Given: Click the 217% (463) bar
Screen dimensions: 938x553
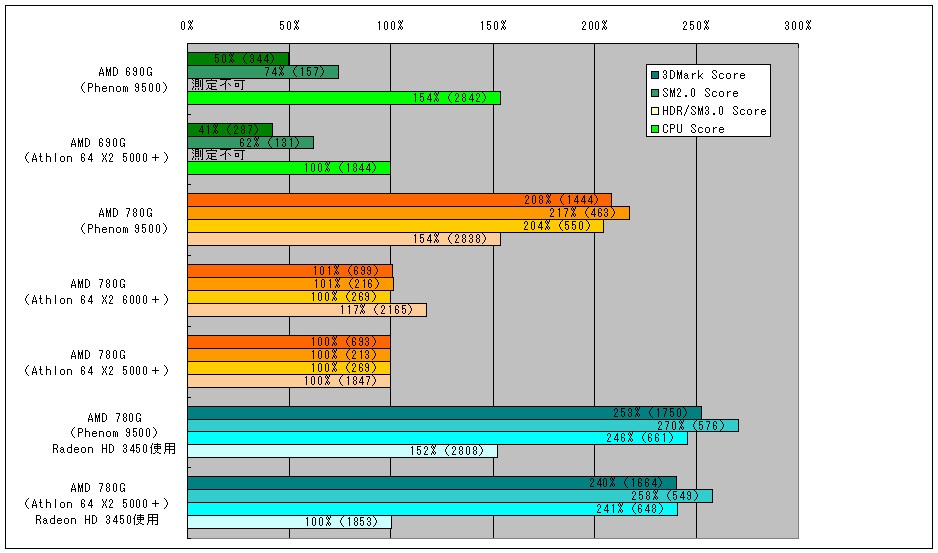Looking at the screenshot, I should (x=409, y=213).
